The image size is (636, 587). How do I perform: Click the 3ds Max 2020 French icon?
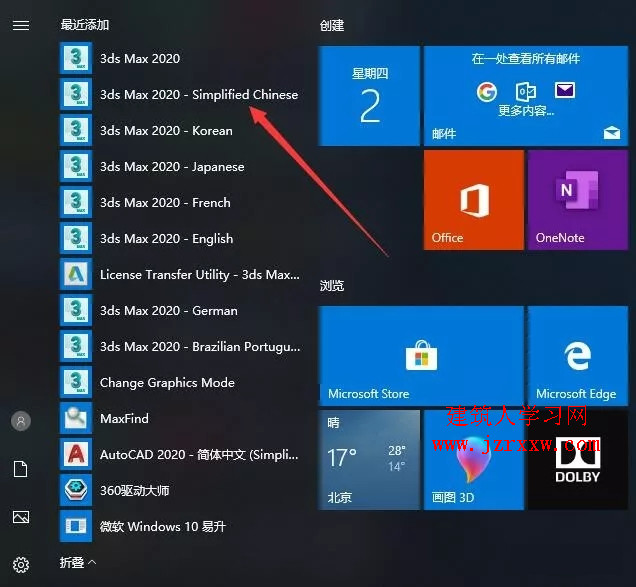pos(76,202)
